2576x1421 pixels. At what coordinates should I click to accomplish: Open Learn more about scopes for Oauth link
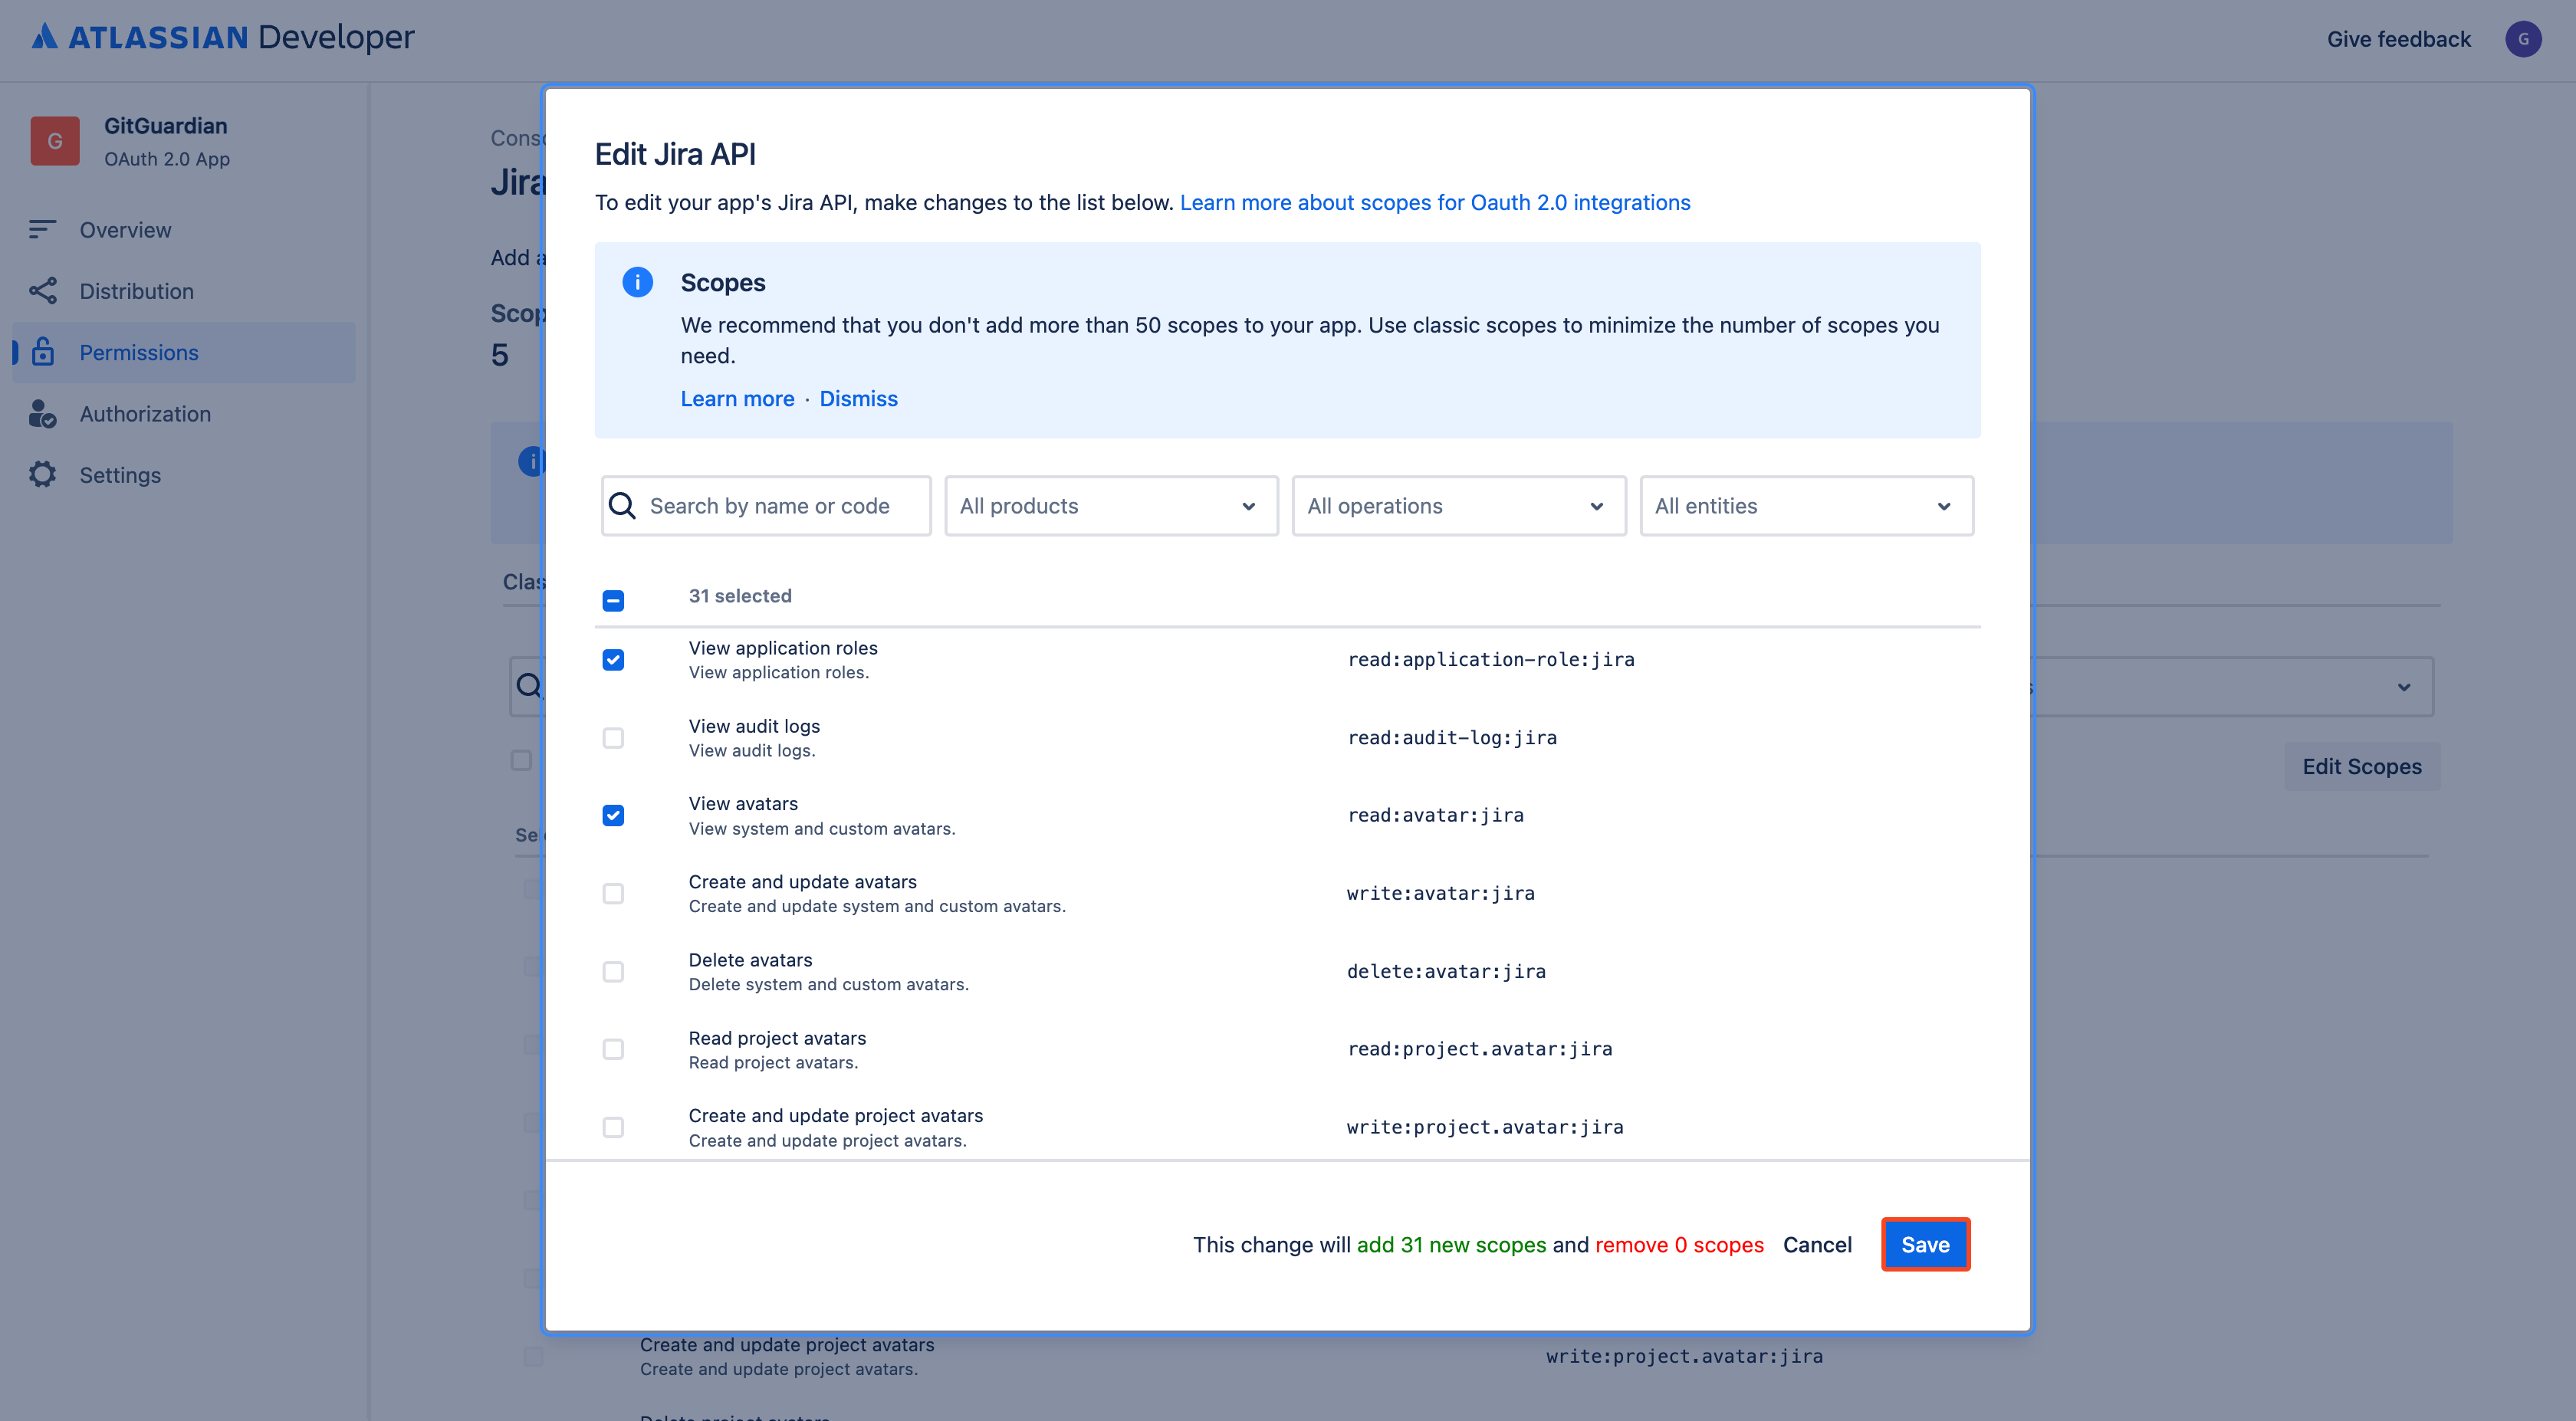click(x=1435, y=203)
